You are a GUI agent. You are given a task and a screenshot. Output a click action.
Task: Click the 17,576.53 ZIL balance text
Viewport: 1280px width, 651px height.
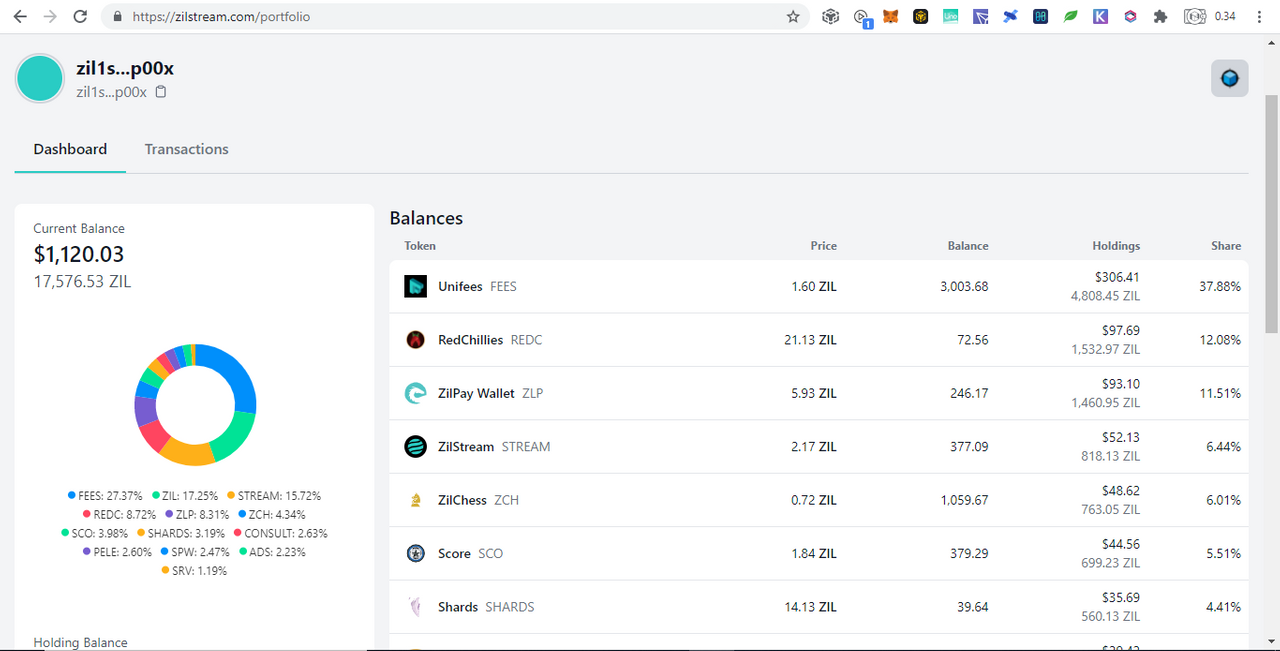coord(82,282)
